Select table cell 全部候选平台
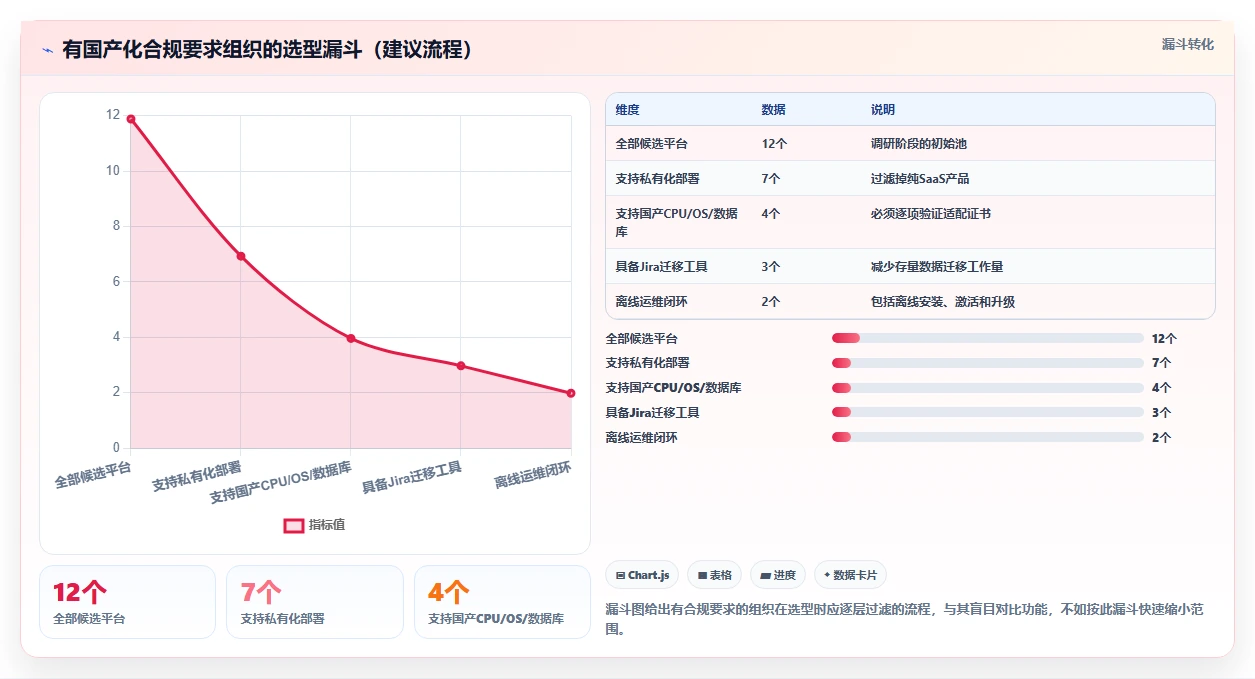 coord(652,144)
